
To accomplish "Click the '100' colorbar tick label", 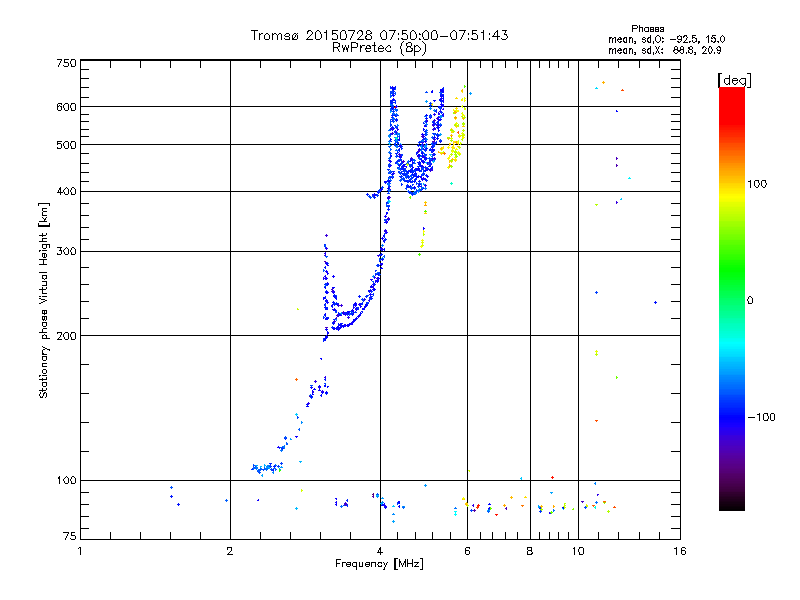I will point(757,184).
